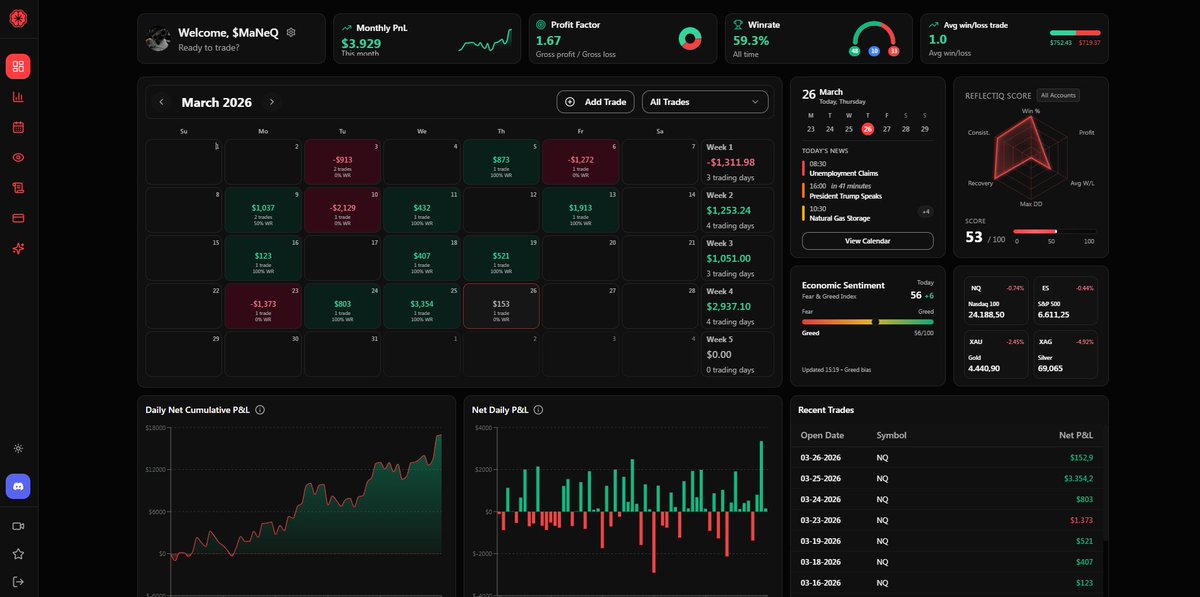The width and height of the screenshot is (1200, 597).
Task: Click the Monthly PnL sparkline chart
Action: pos(485,41)
